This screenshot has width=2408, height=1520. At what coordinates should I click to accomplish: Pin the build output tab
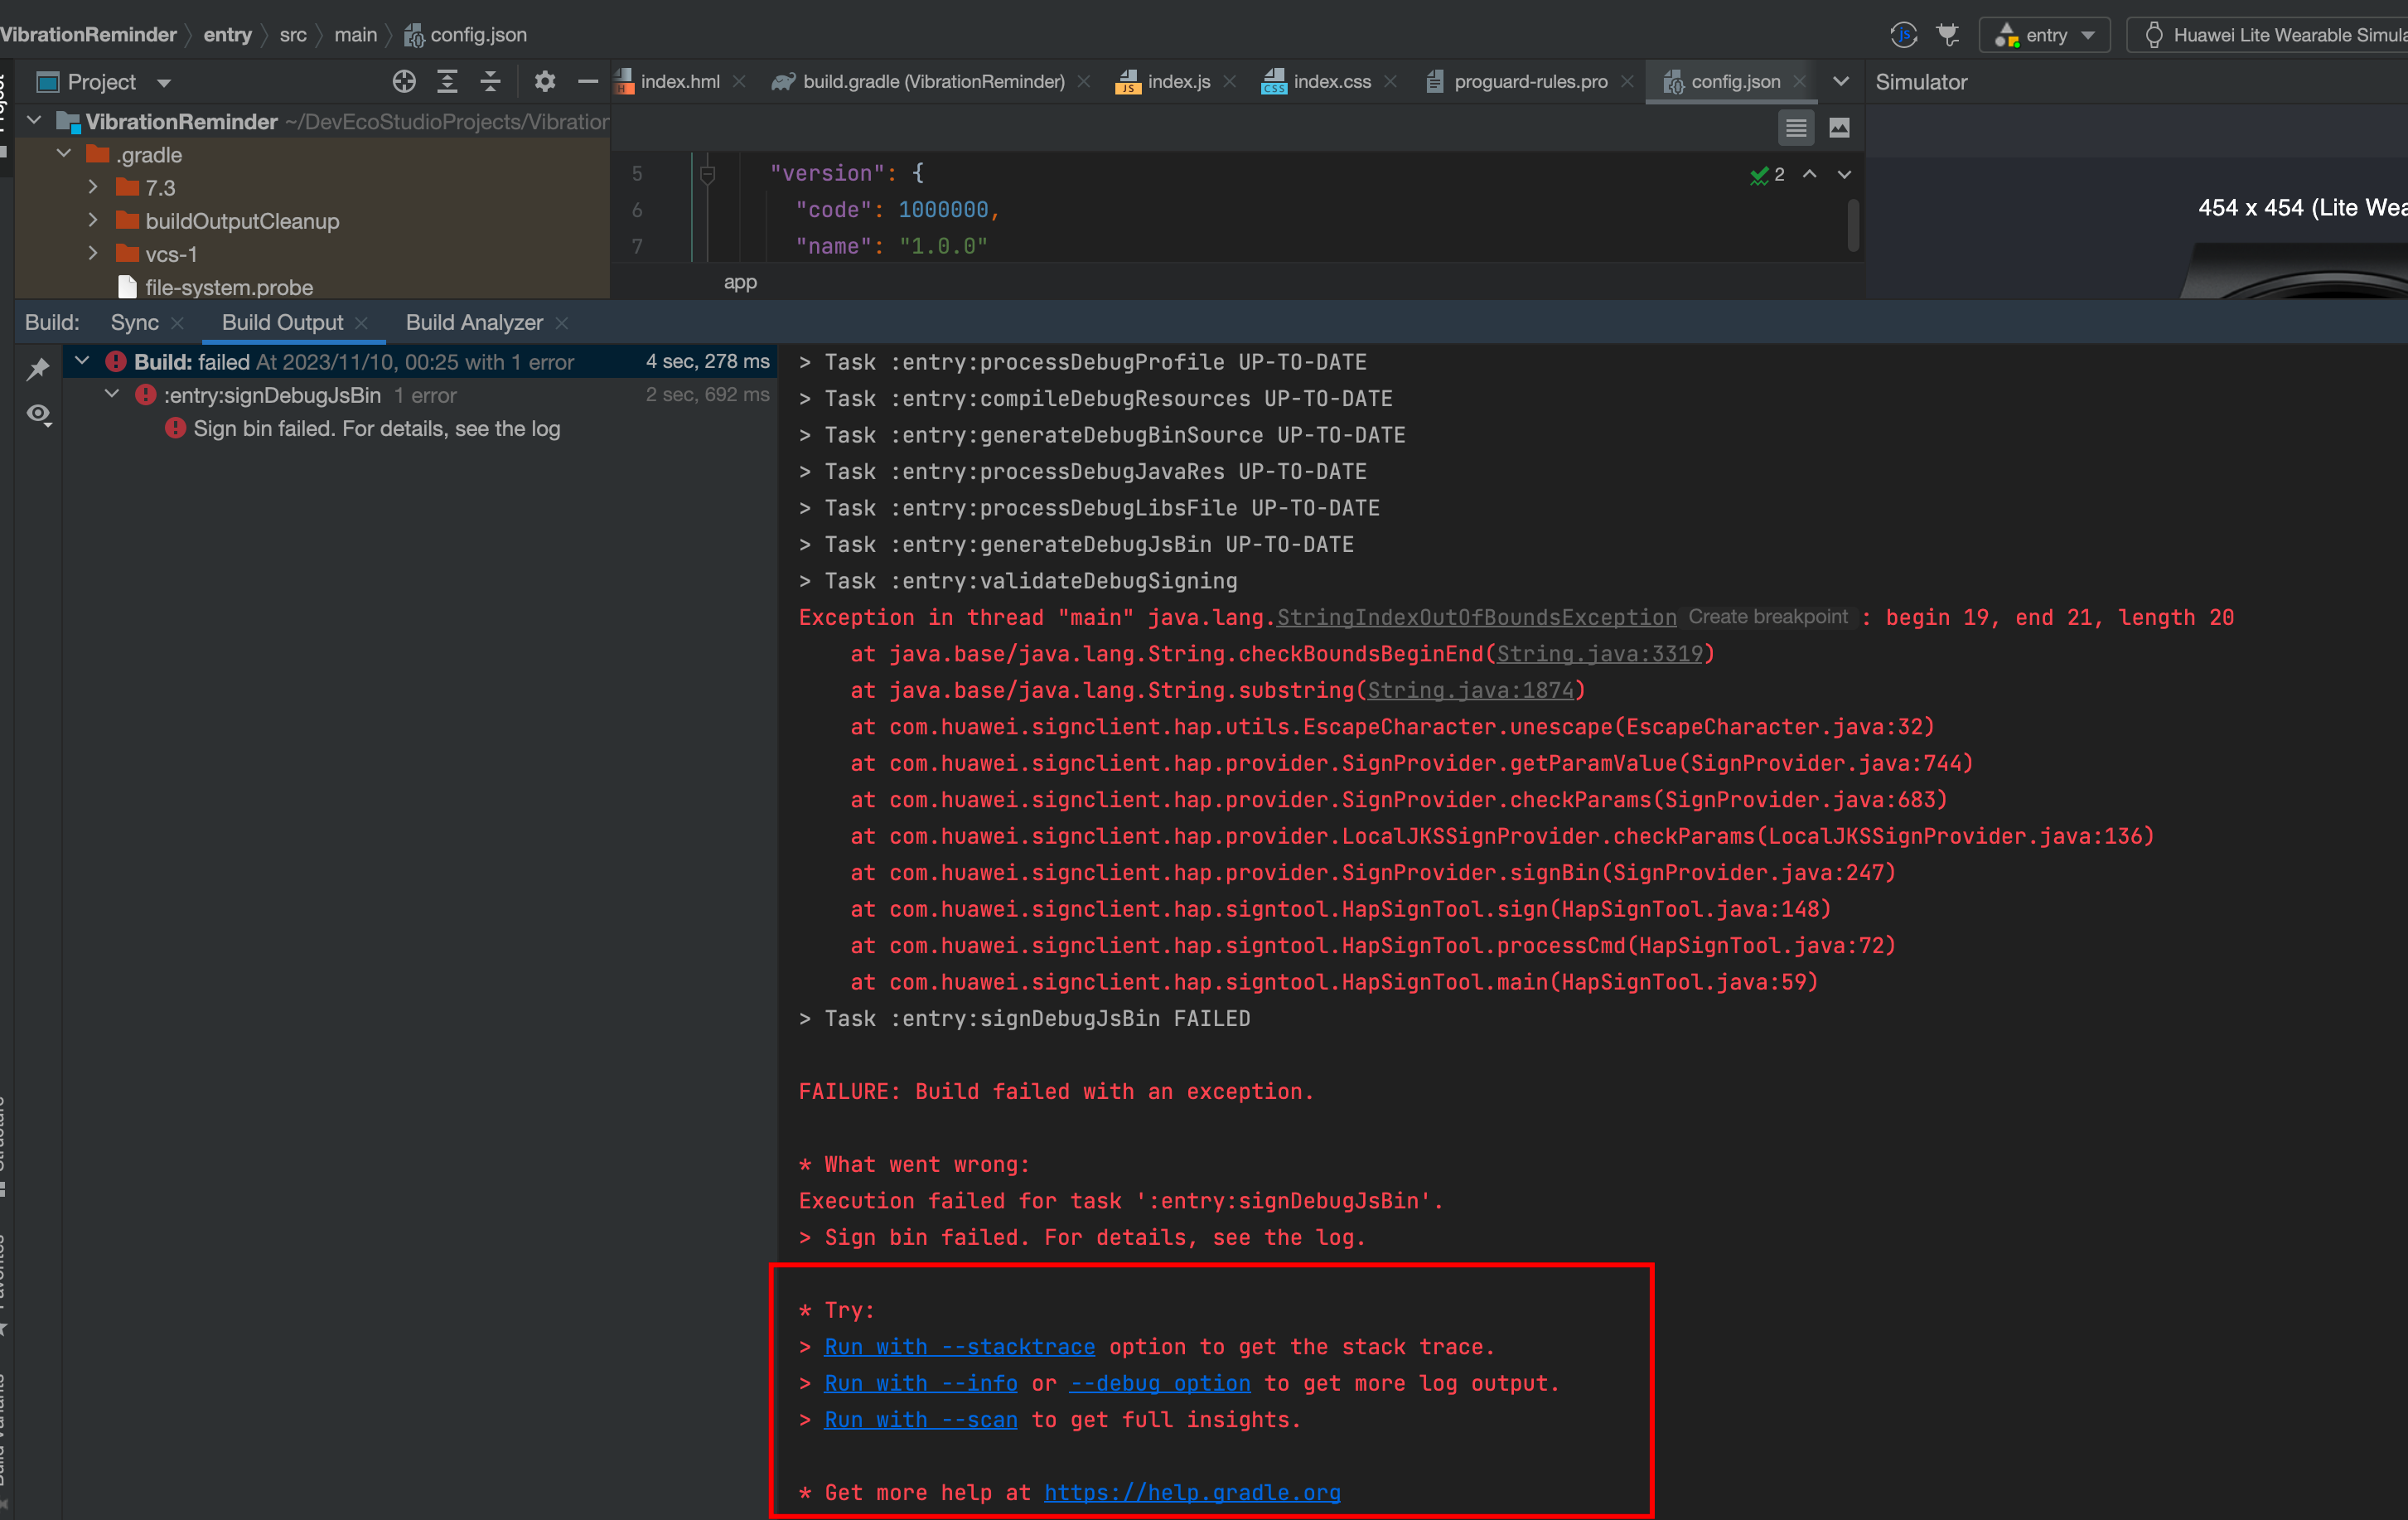[x=38, y=369]
